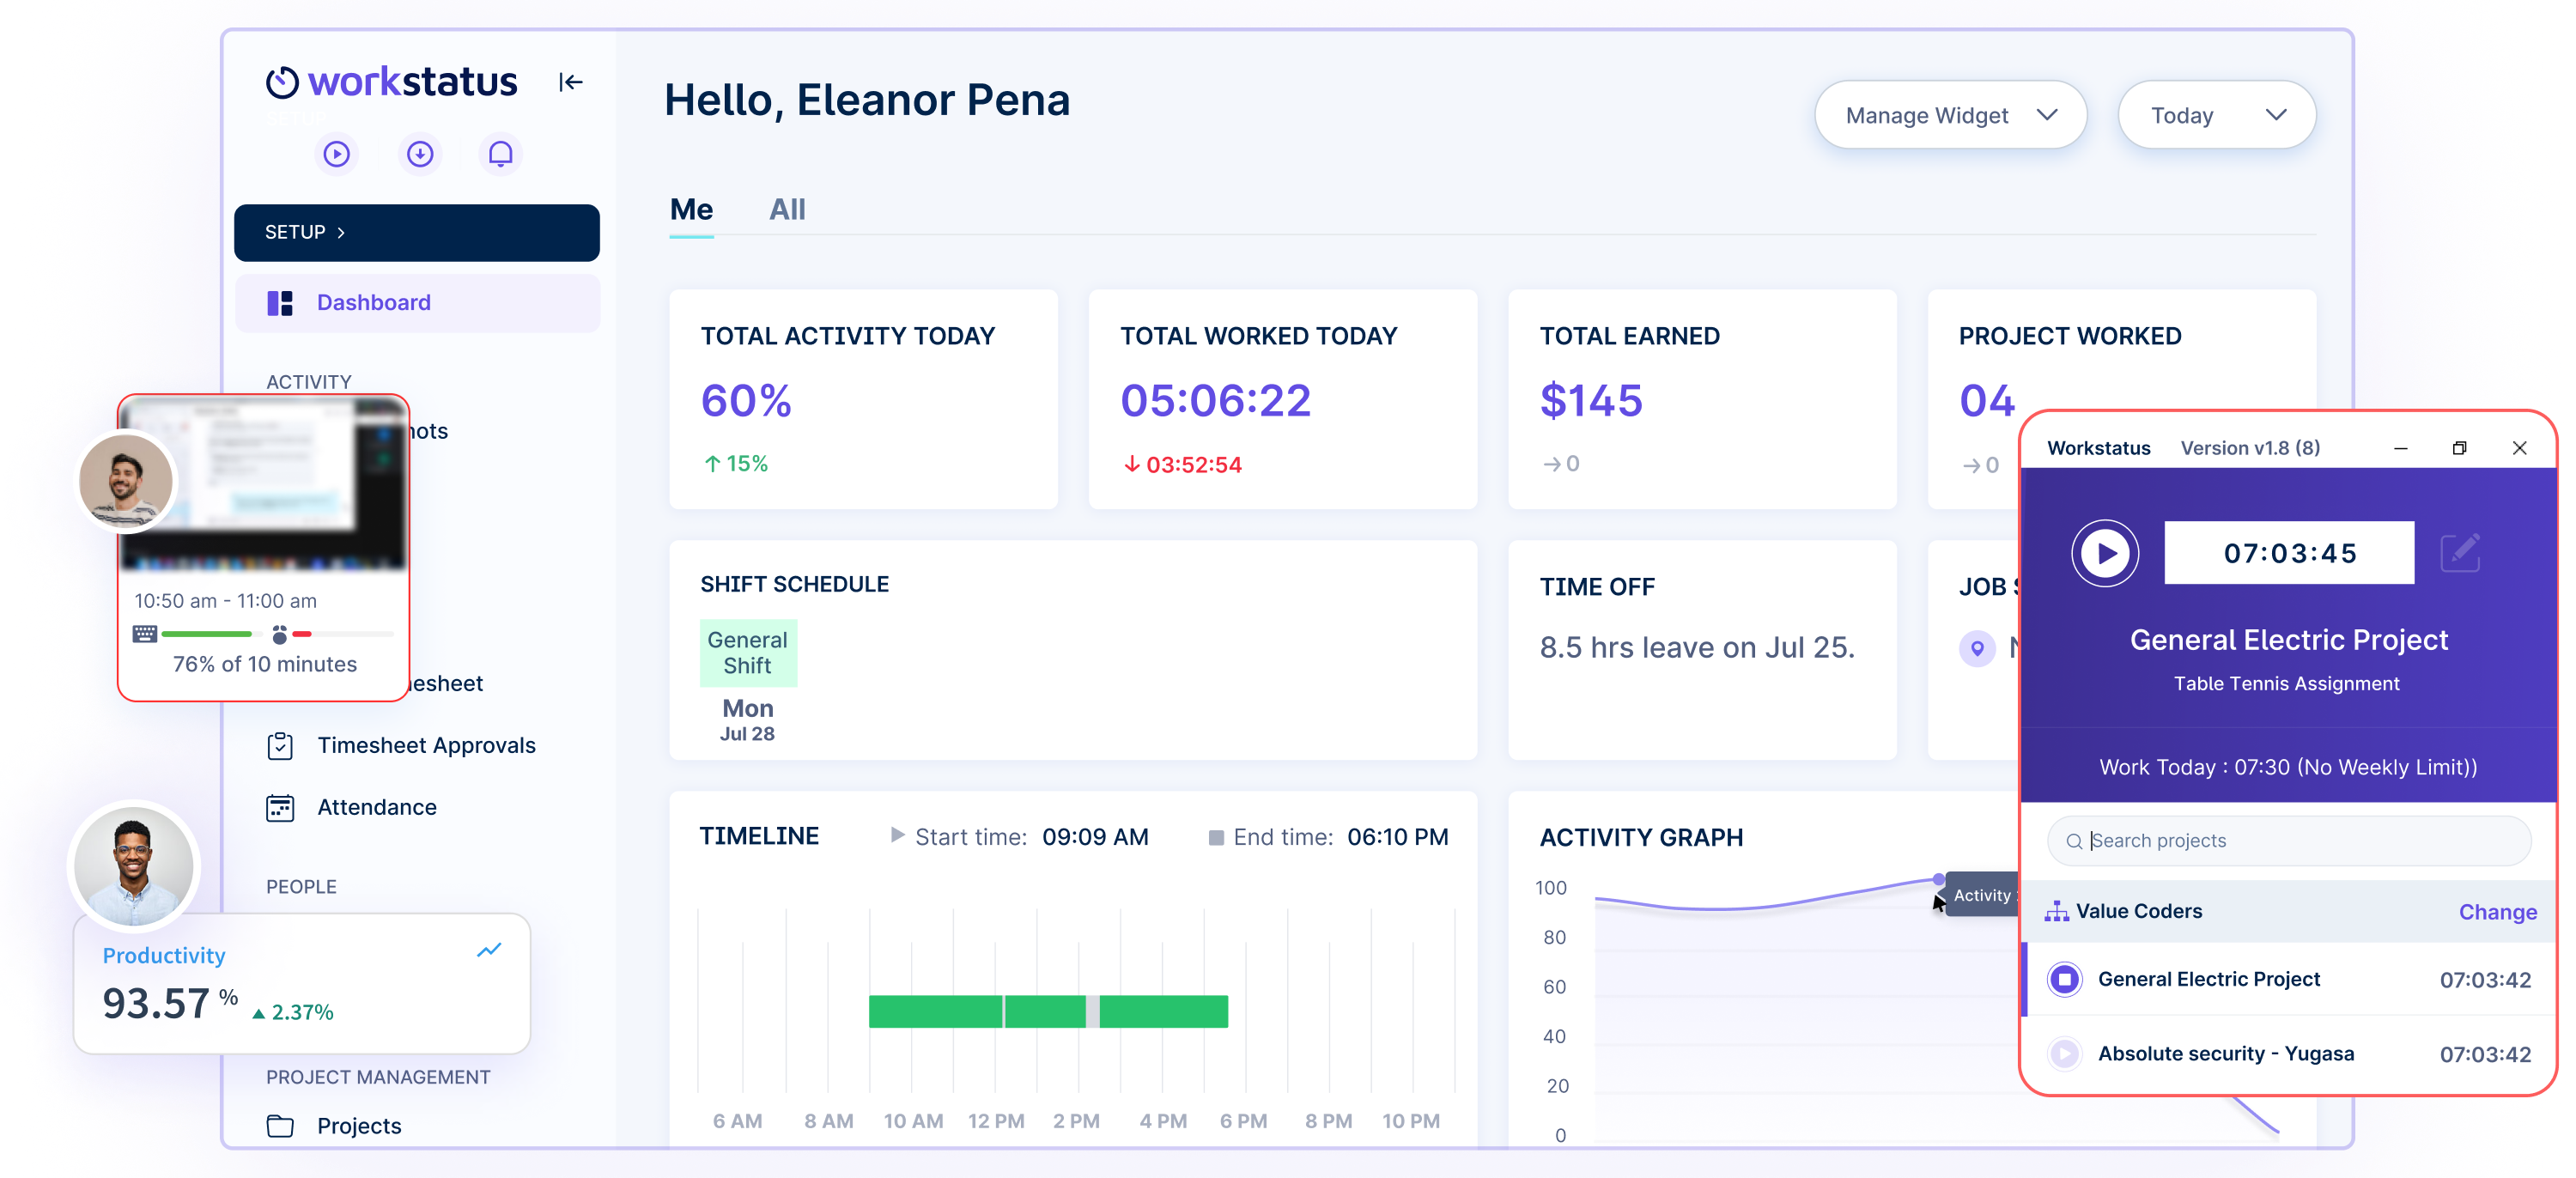This screenshot has width=2576, height=1178.
Task: Click the Total Worked Today 05:06:22 value
Action: (1215, 401)
